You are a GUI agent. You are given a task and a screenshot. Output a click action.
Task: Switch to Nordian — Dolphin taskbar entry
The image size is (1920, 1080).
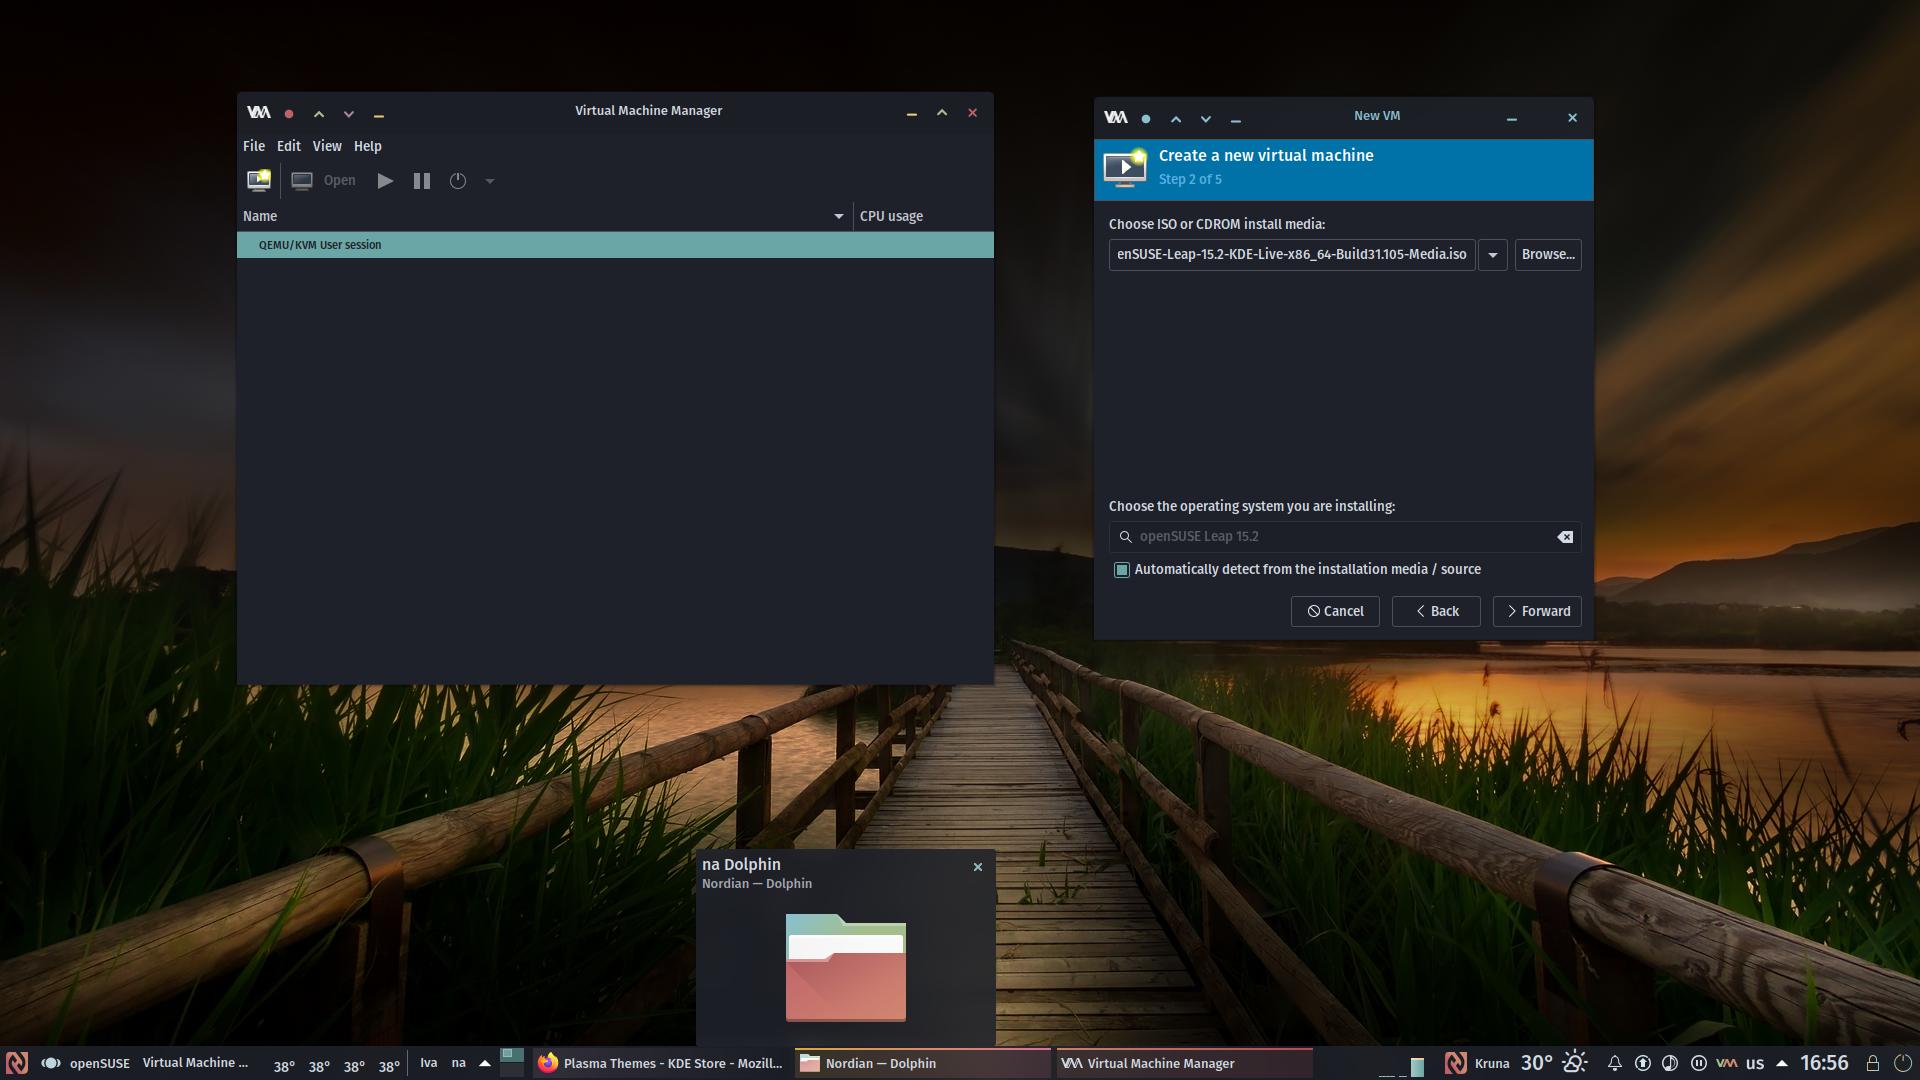click(x=922, y=1063)
